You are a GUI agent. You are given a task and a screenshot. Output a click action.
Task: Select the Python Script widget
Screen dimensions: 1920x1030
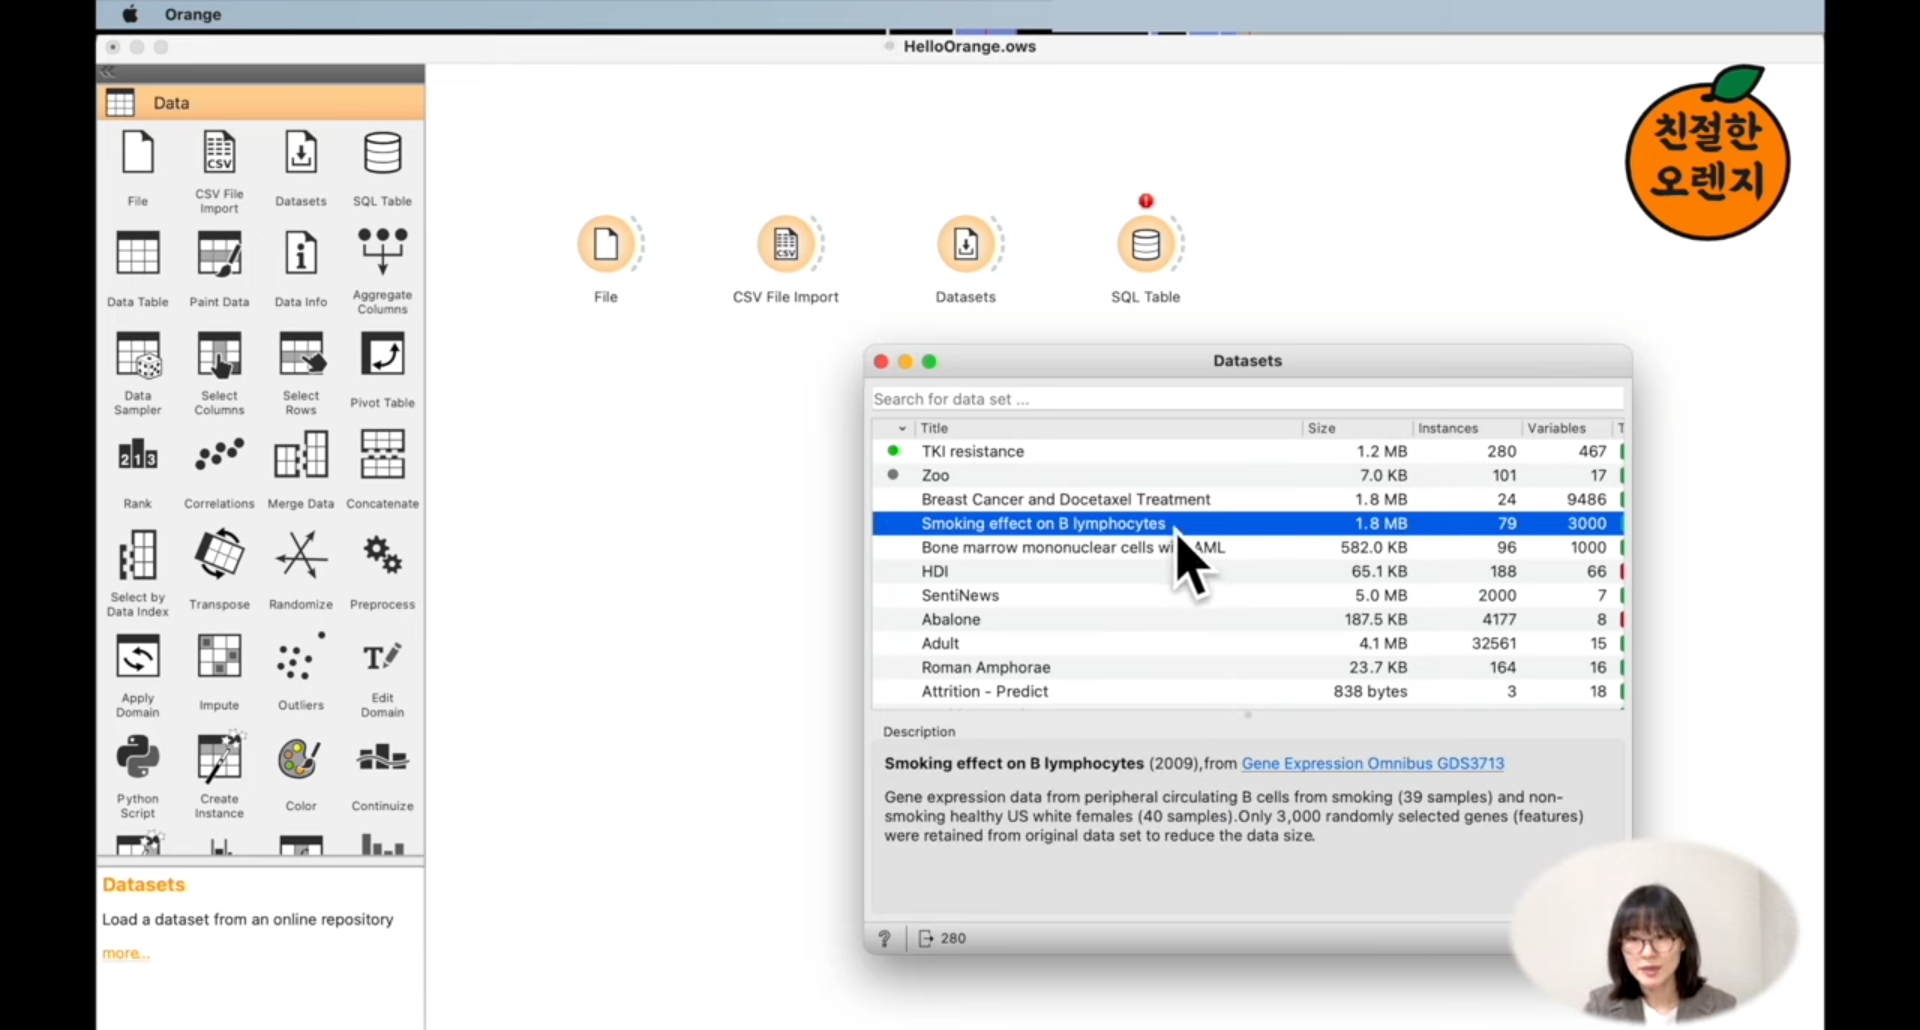(138, 776)
